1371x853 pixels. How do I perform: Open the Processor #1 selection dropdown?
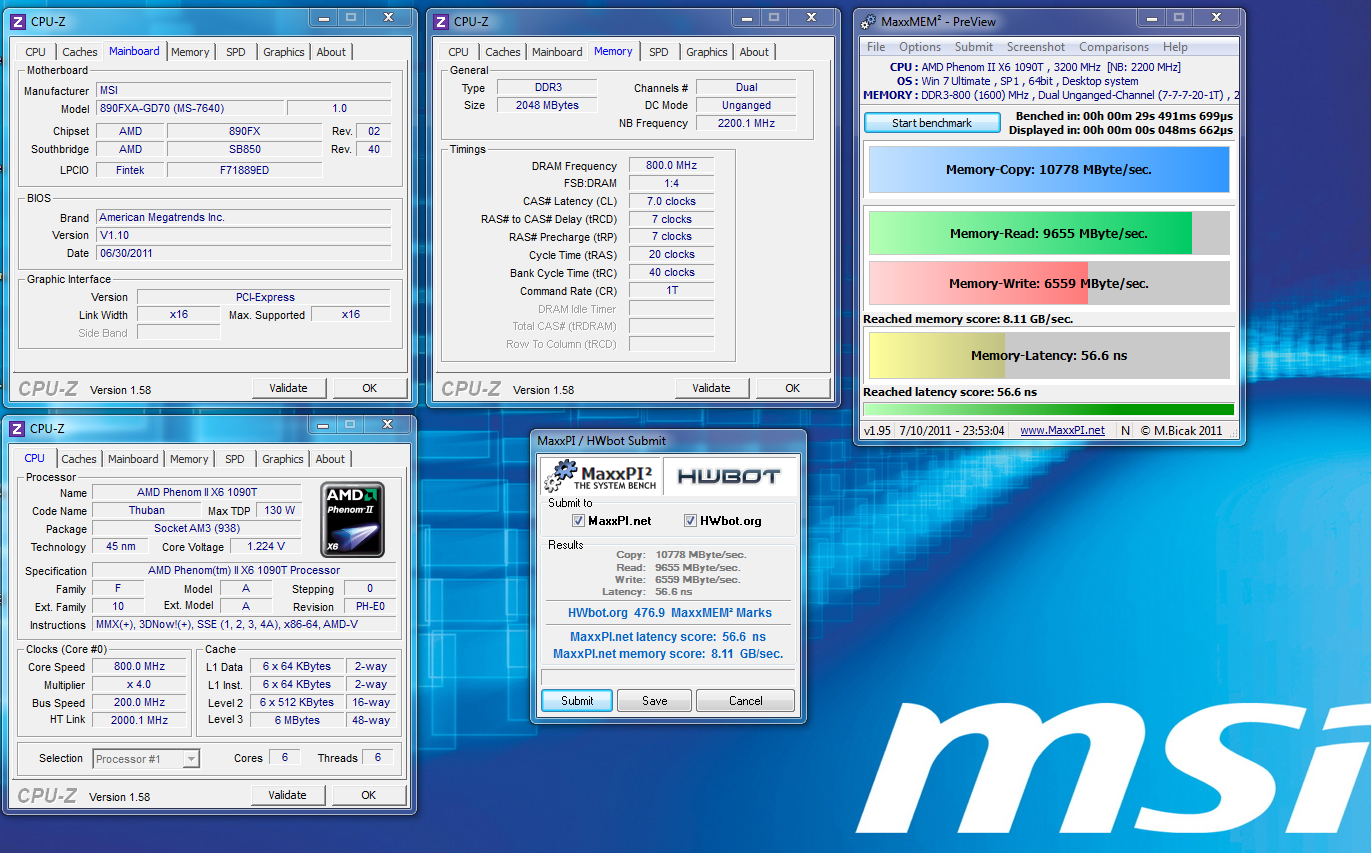coord(146,759)
